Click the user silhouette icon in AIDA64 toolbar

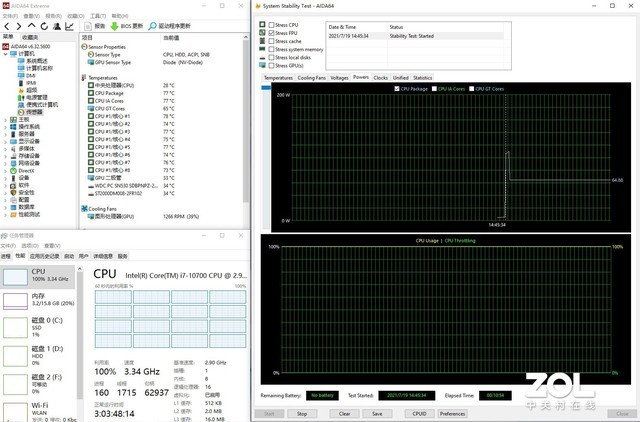[57, 27]
